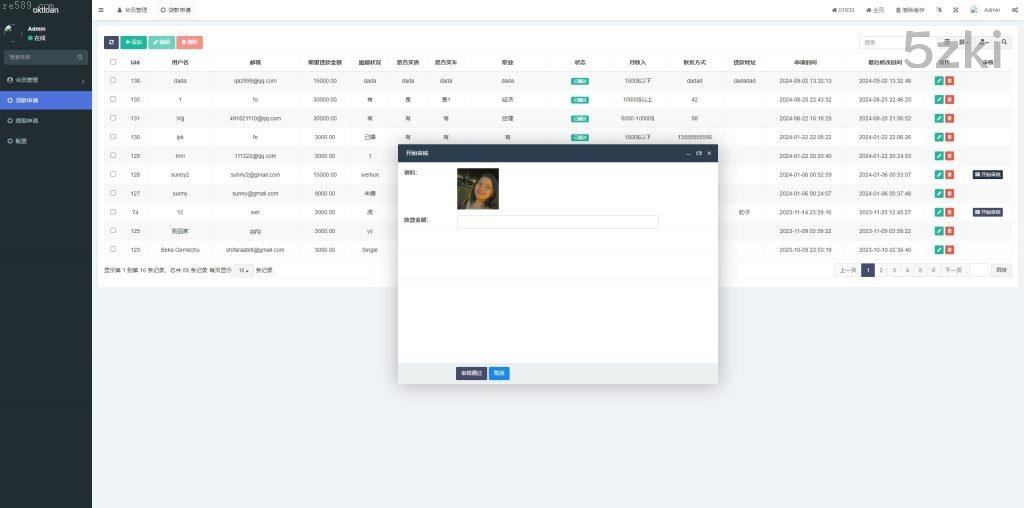Click the refresh table icon button

[111, 43]
